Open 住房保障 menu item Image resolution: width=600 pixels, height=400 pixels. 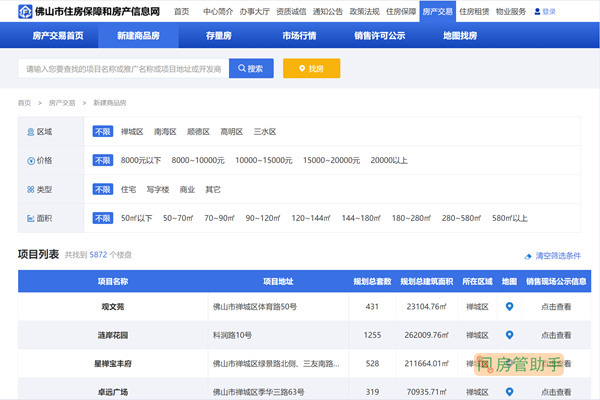(x=401, y=11)
